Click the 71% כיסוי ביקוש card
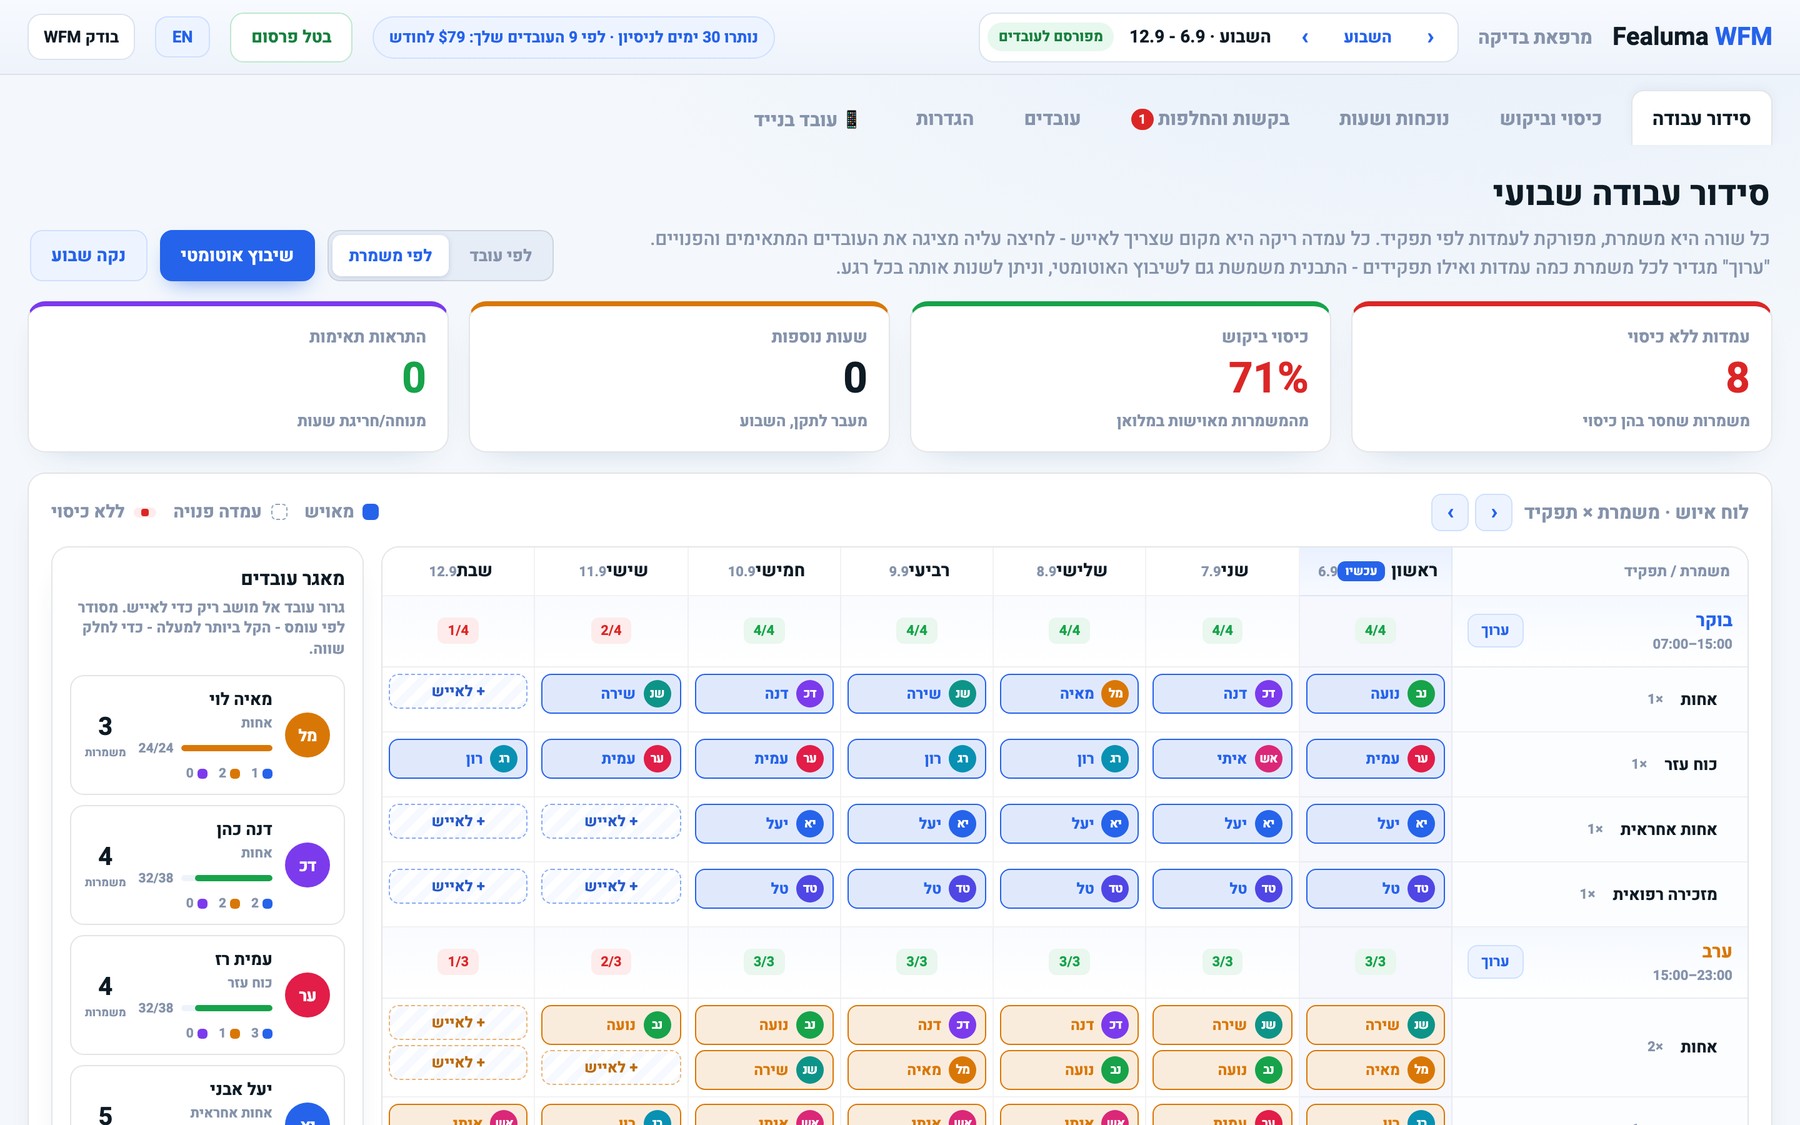The width and height of the screenshot is (1800, 1125). tap(1120, 377)
